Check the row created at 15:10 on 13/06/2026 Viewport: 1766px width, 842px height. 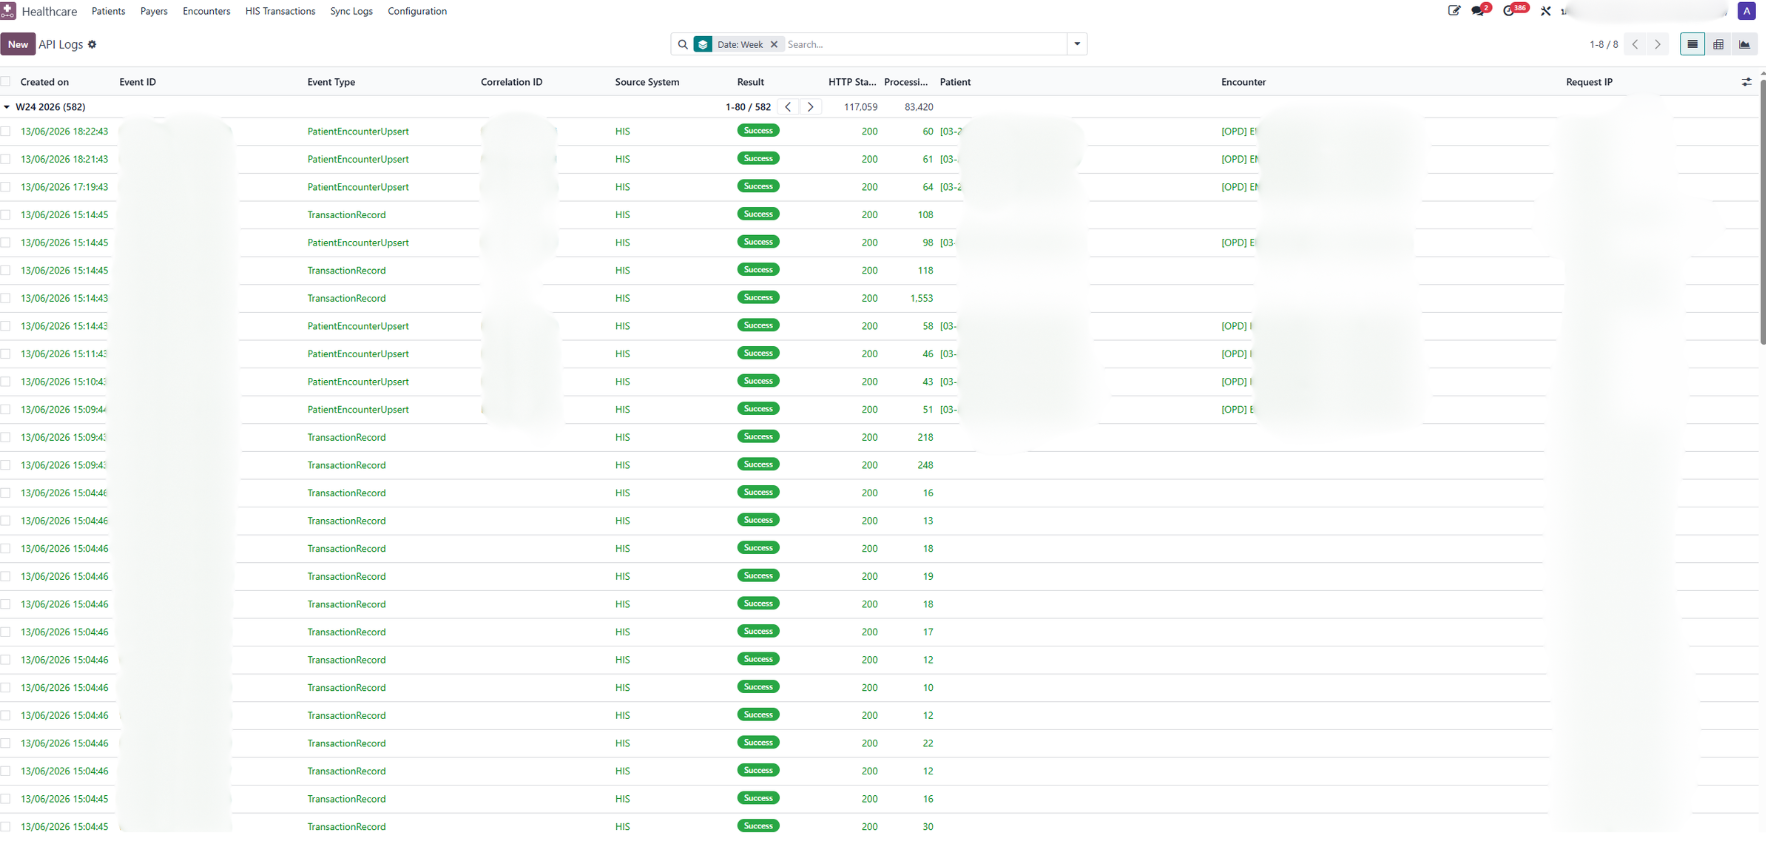pyautogui.click(x=6, y=382)
